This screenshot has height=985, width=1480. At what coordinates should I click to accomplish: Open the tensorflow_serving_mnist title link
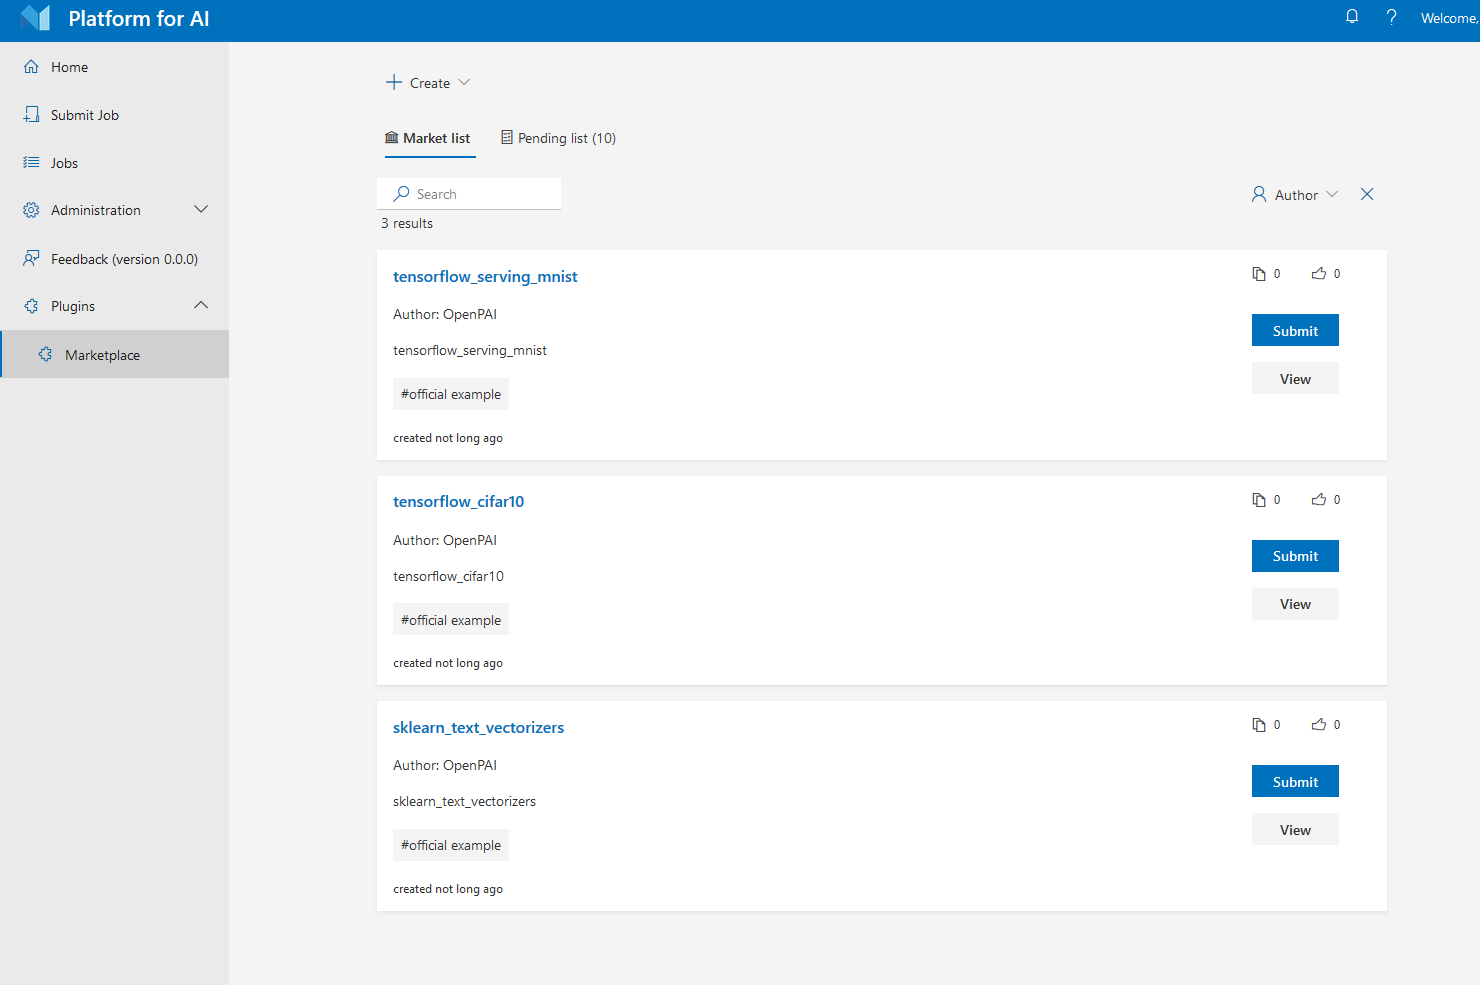click(x=485, y=276)
